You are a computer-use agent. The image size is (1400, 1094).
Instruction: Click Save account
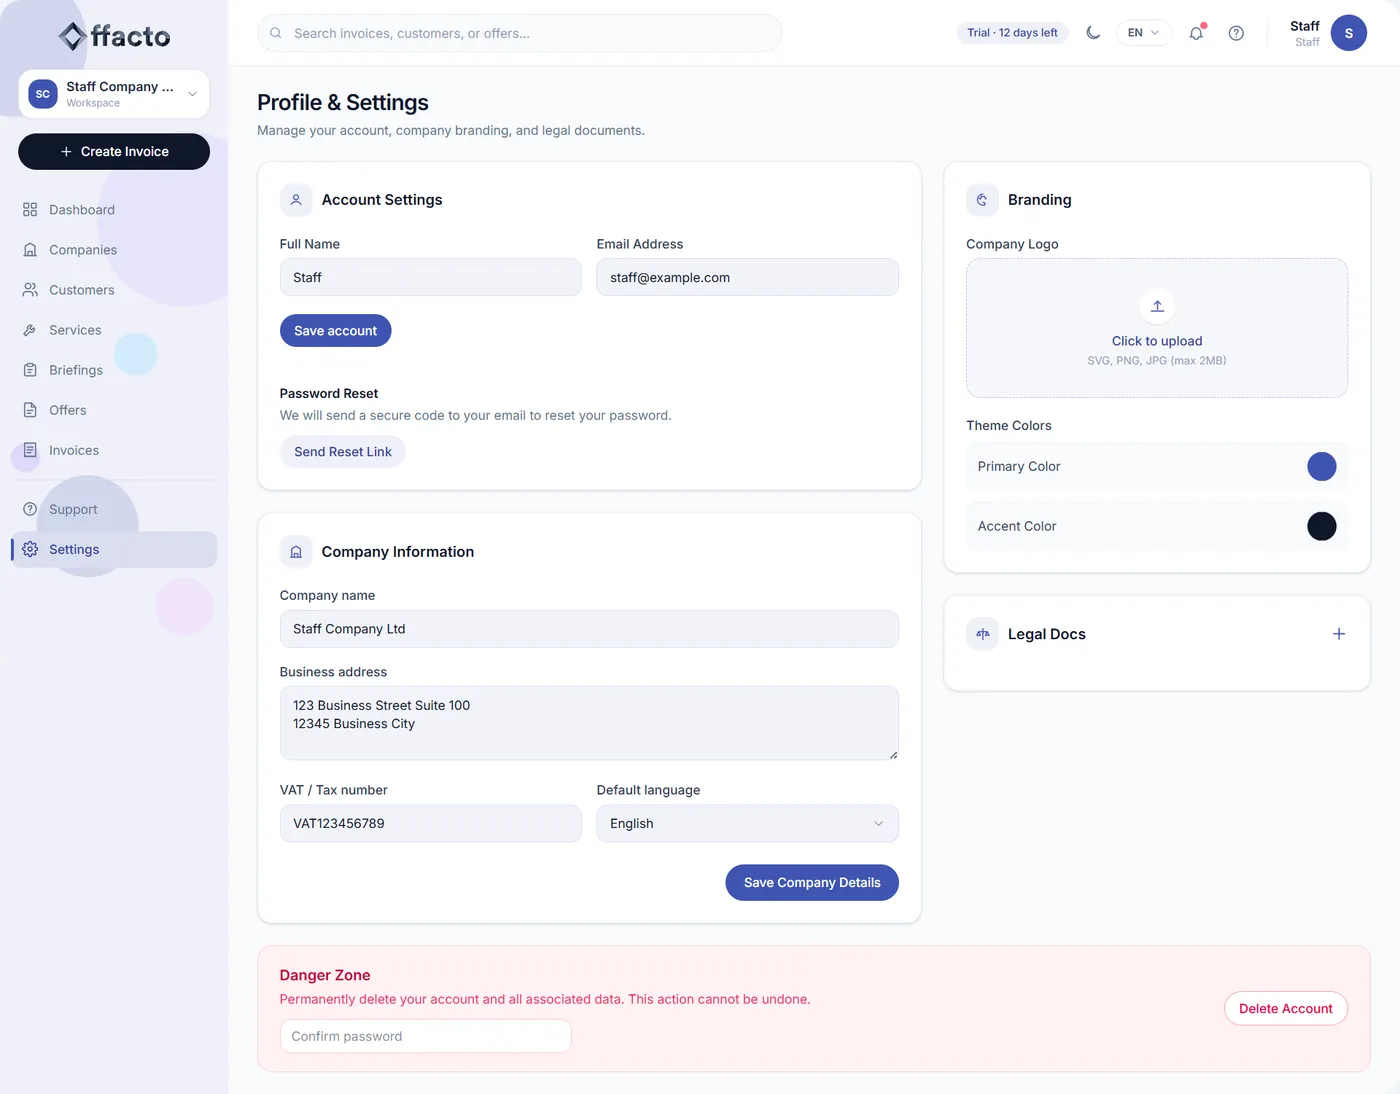click(335, 331)
